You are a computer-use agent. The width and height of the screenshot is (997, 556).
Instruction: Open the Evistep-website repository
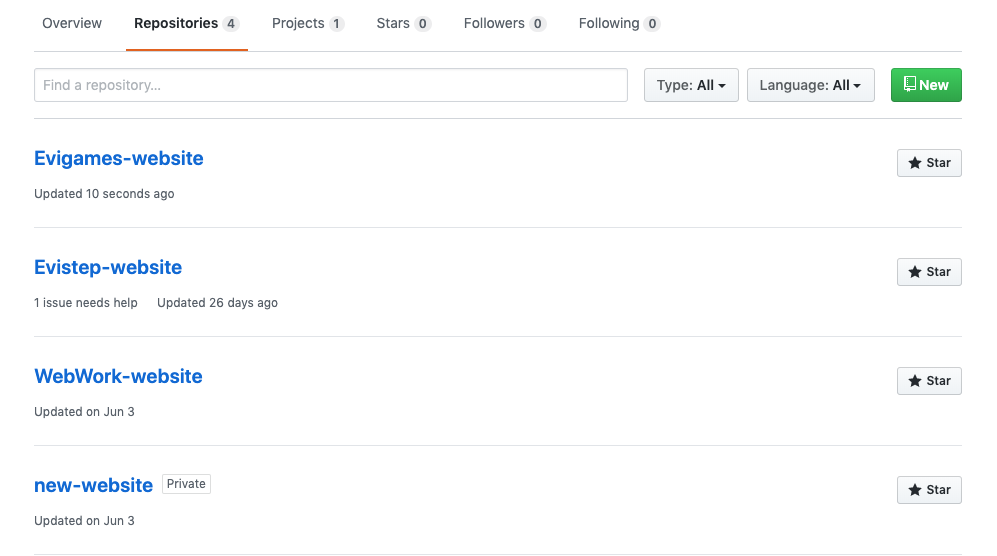[108, 267]
